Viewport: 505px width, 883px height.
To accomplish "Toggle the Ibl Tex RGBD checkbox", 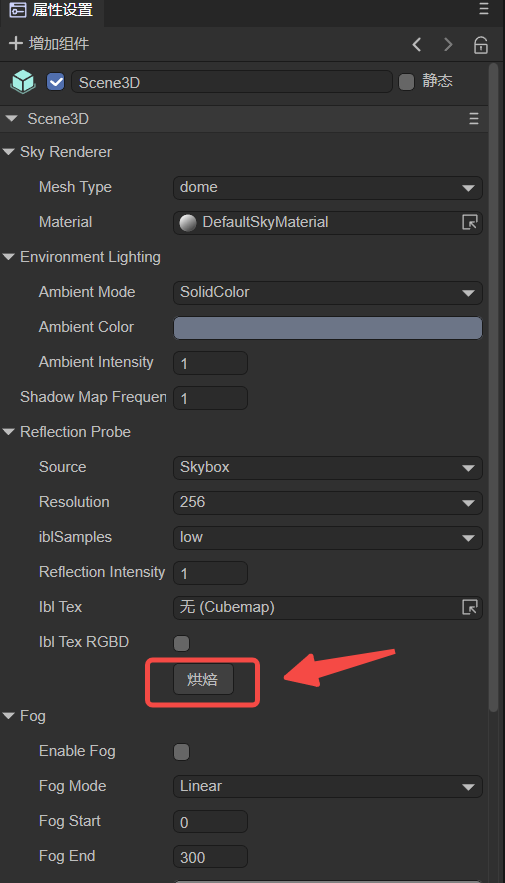I will [x=181, y=643].
